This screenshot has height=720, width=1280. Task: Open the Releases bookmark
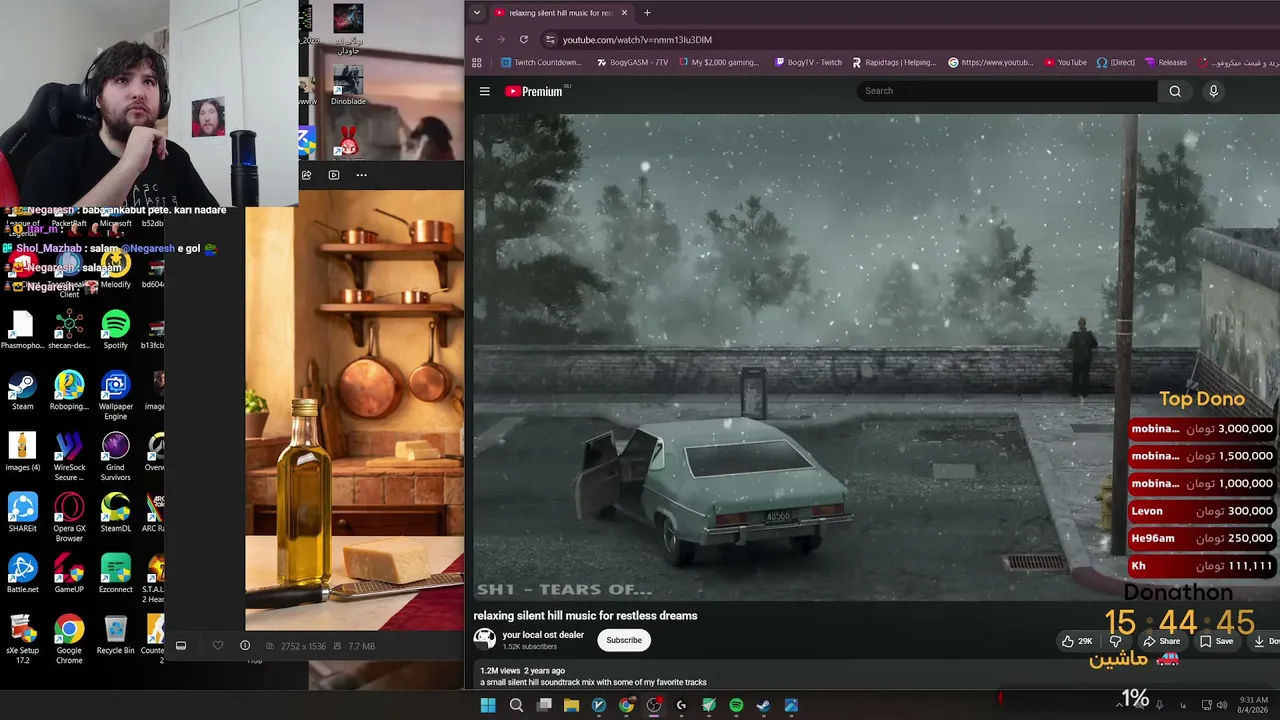(1166, 62)
